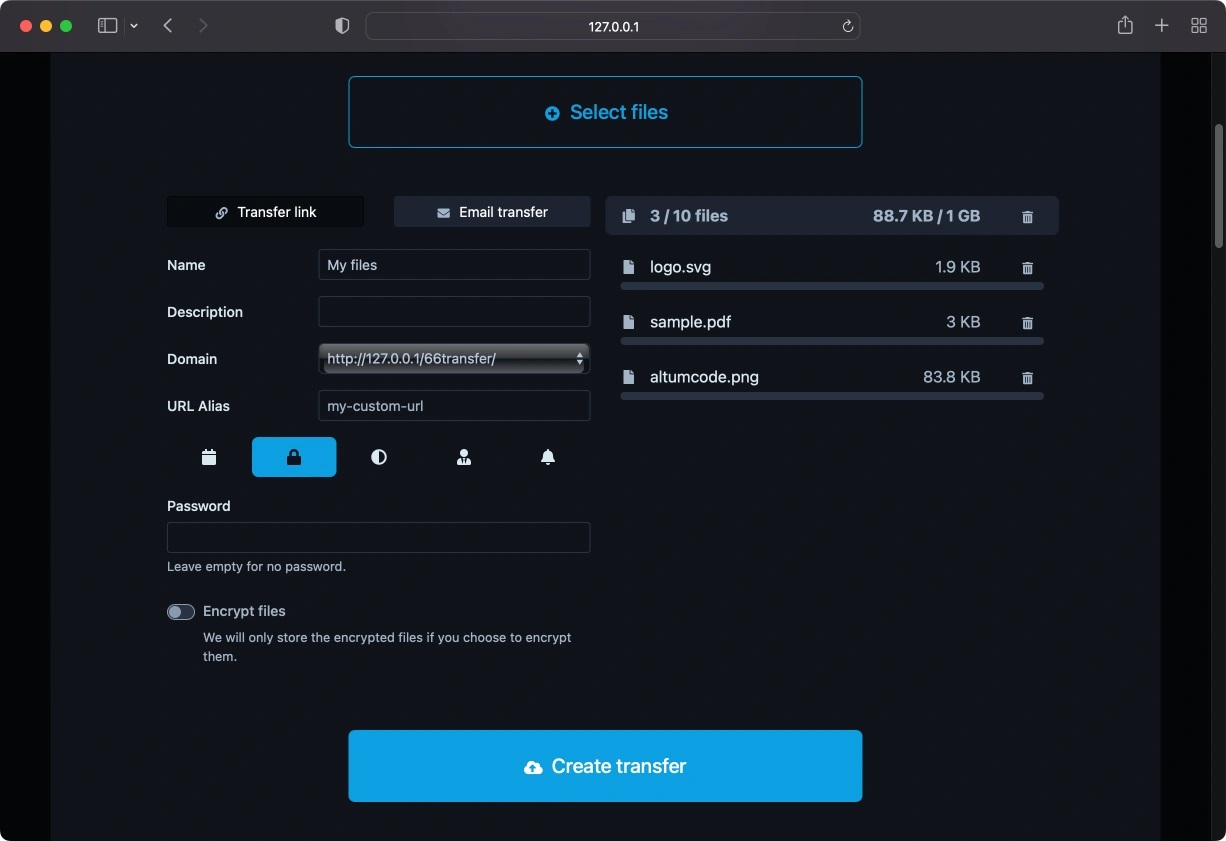Delete sample.pdf using its trash icon

click(1027, 323)
